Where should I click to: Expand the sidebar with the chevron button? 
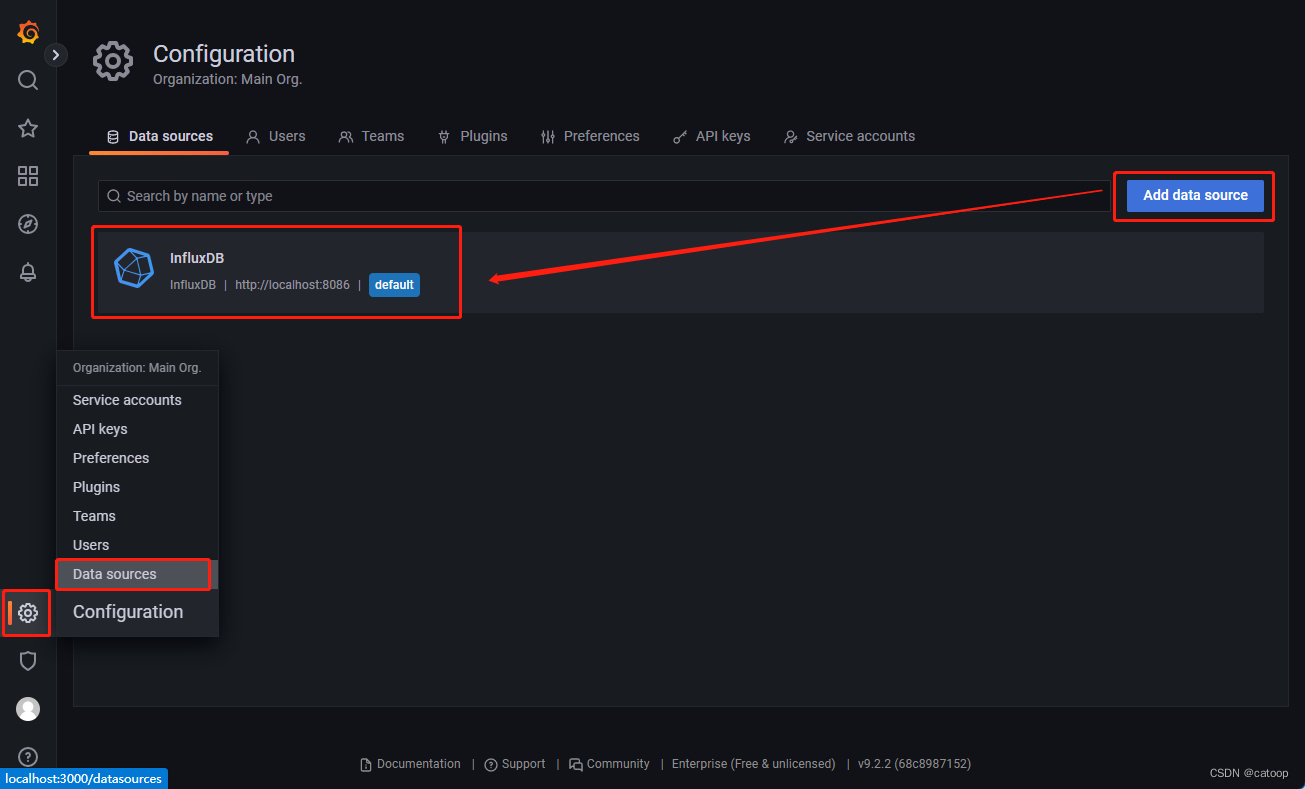point(55,55)
